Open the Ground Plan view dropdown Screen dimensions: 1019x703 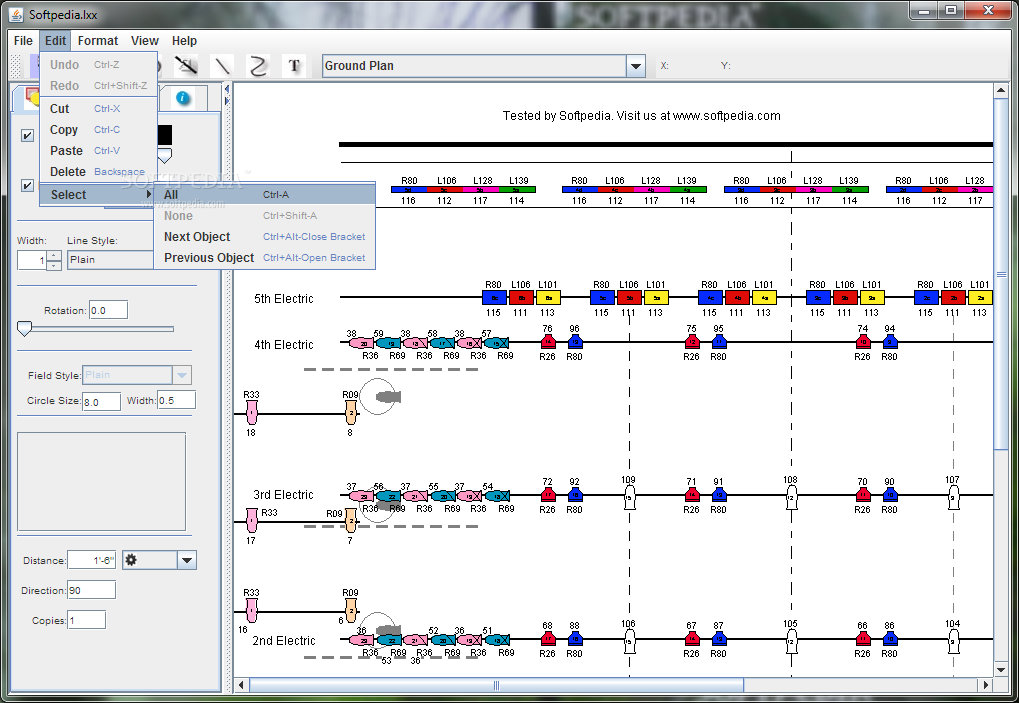pyautogui.click(x=636, y=66)
